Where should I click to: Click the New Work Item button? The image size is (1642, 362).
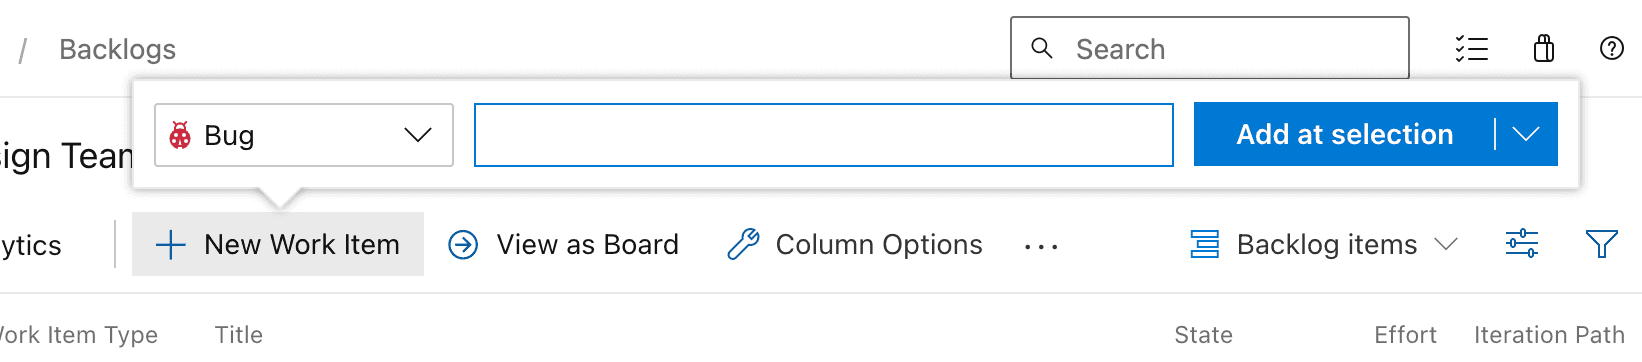[x=278, y=244]
